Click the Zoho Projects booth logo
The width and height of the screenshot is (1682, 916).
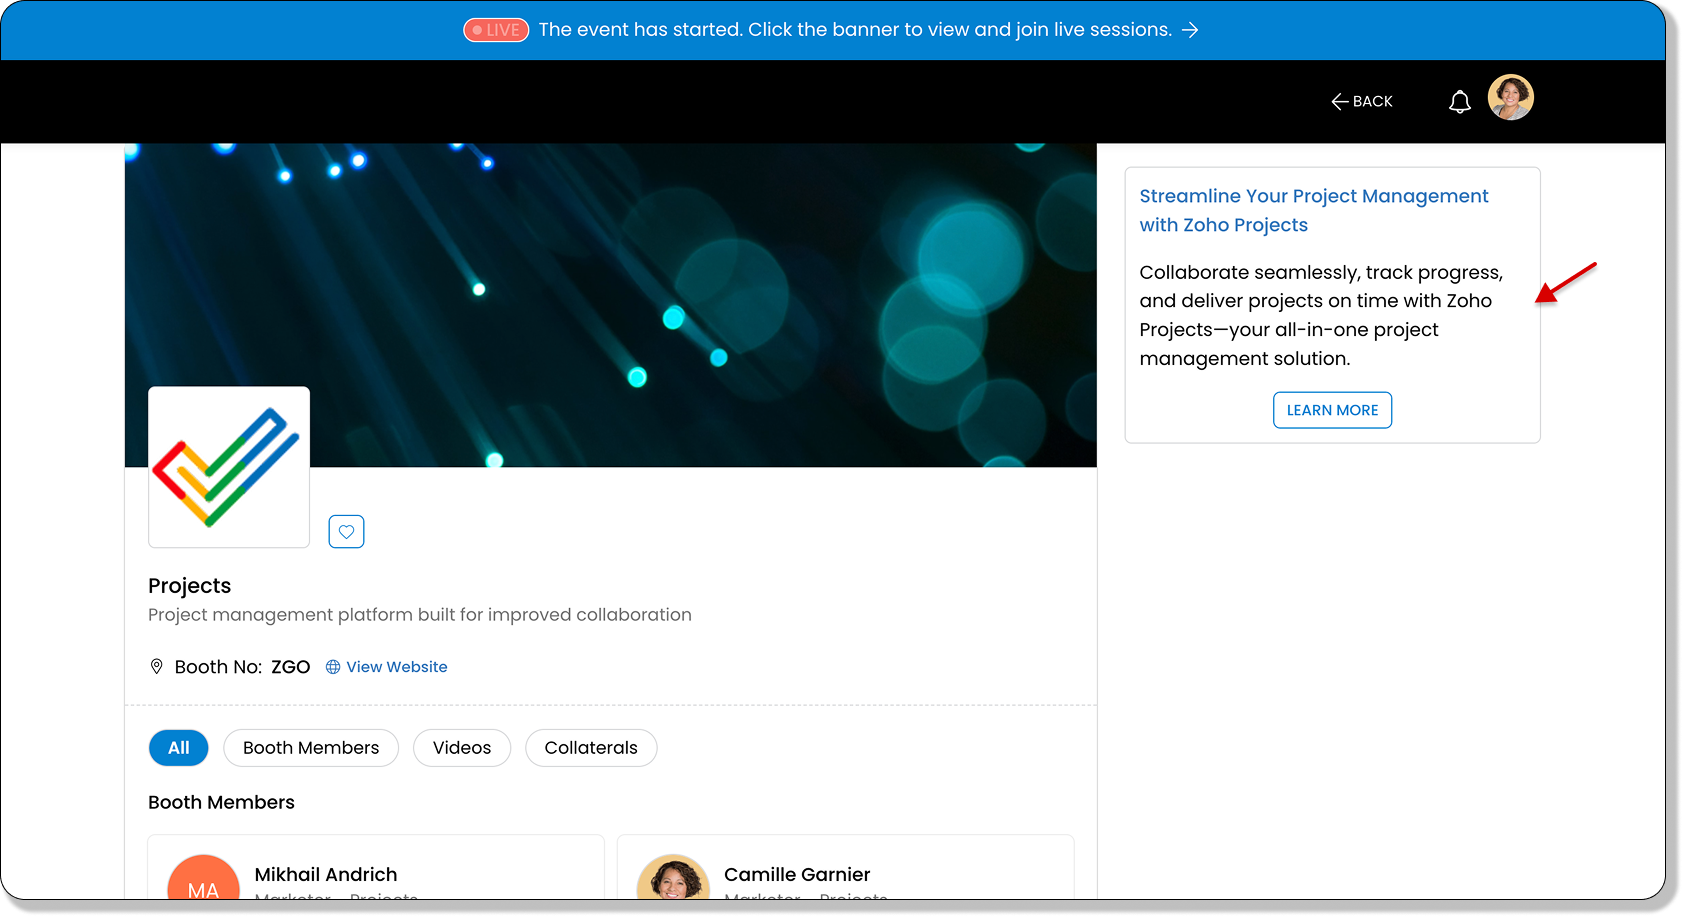229,467
